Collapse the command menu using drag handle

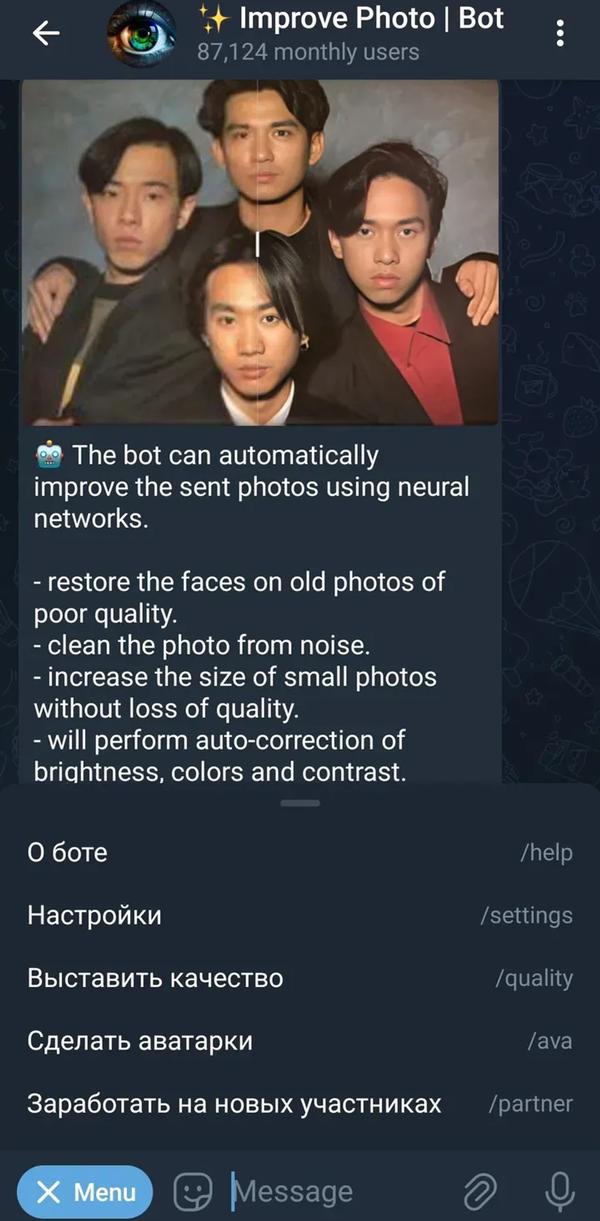300,802
